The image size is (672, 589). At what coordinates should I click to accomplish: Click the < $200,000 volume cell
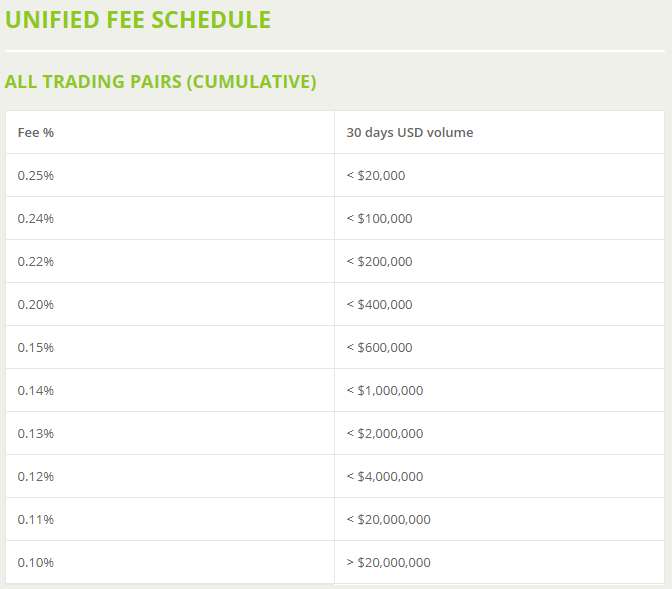pyautogui.click(x=499, y=261)
